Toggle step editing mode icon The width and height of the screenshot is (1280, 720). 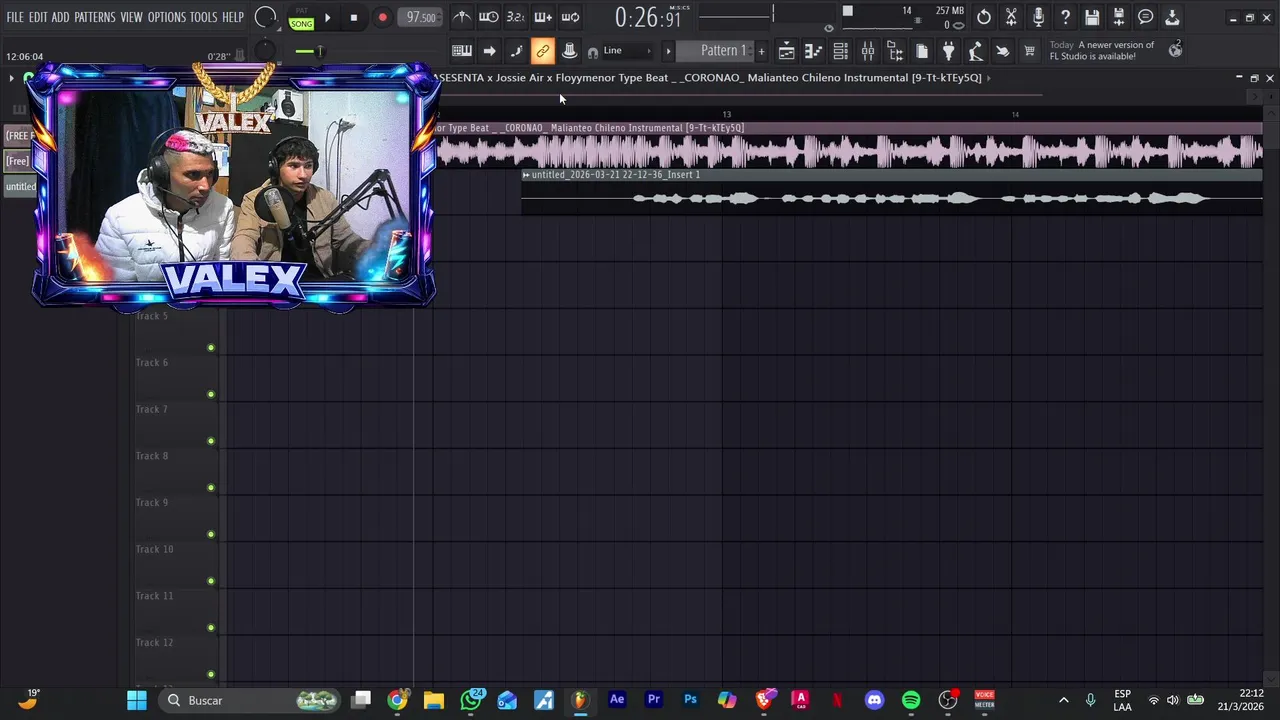click(x=516, y=51)
